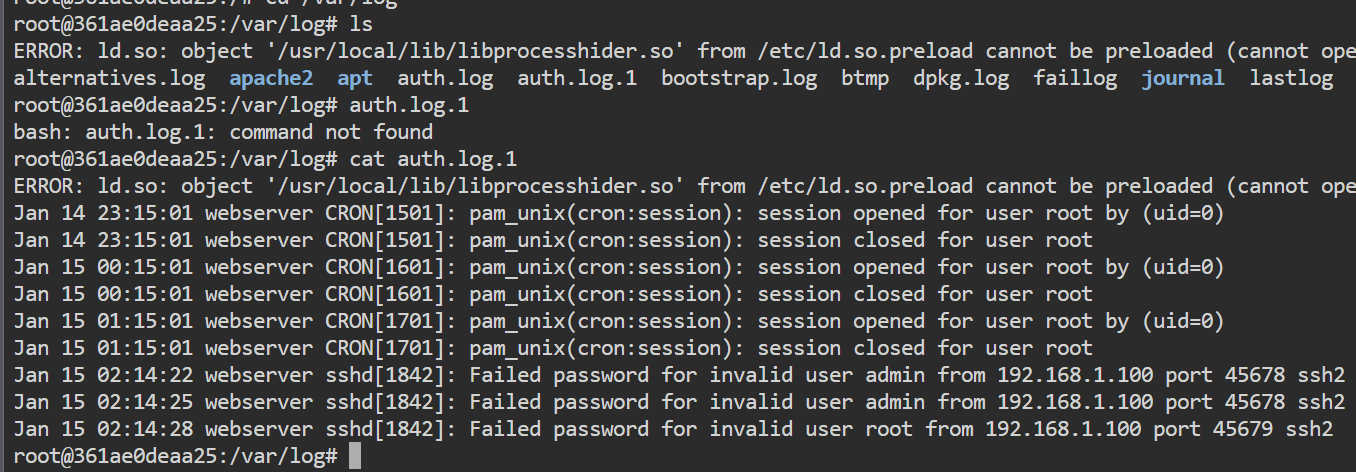Screen dimensions: 1356x472
Task: Click the blinking cursor at the last prompt
Action: point(355,457)
